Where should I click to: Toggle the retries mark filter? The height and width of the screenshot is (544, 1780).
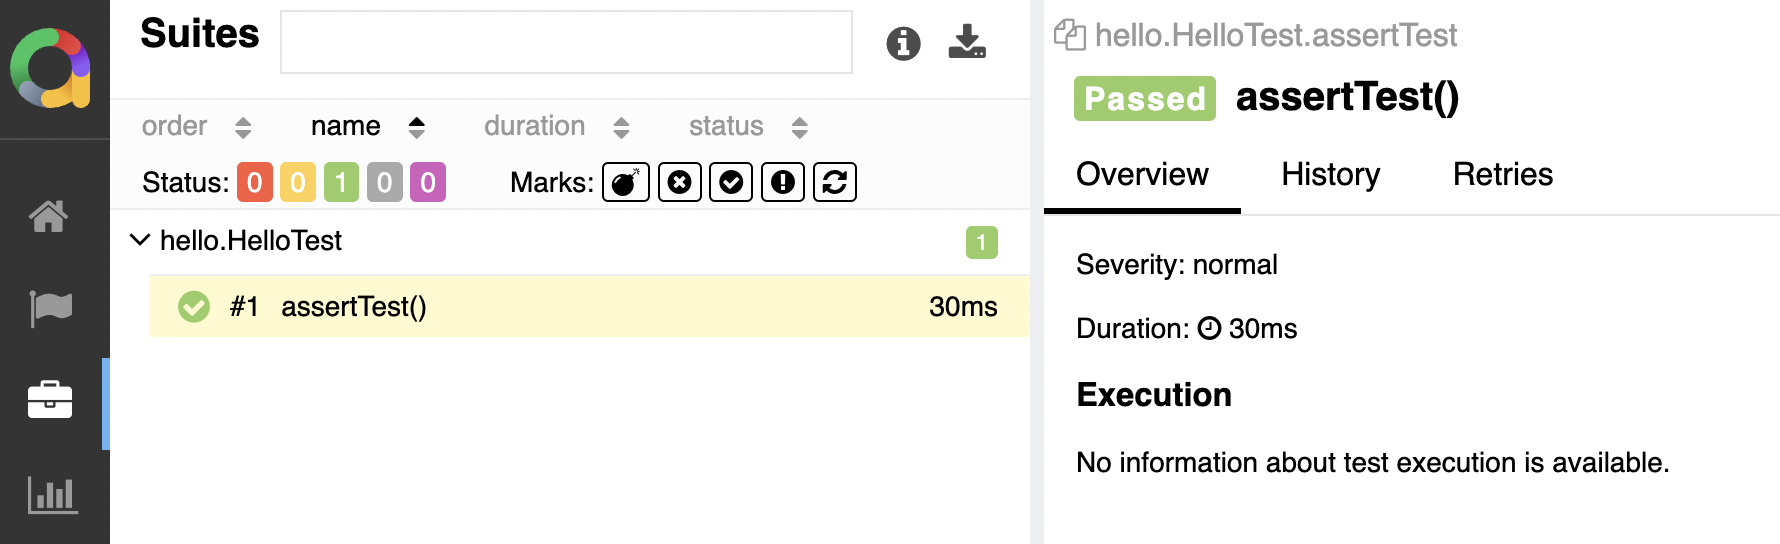pos(835,182)
